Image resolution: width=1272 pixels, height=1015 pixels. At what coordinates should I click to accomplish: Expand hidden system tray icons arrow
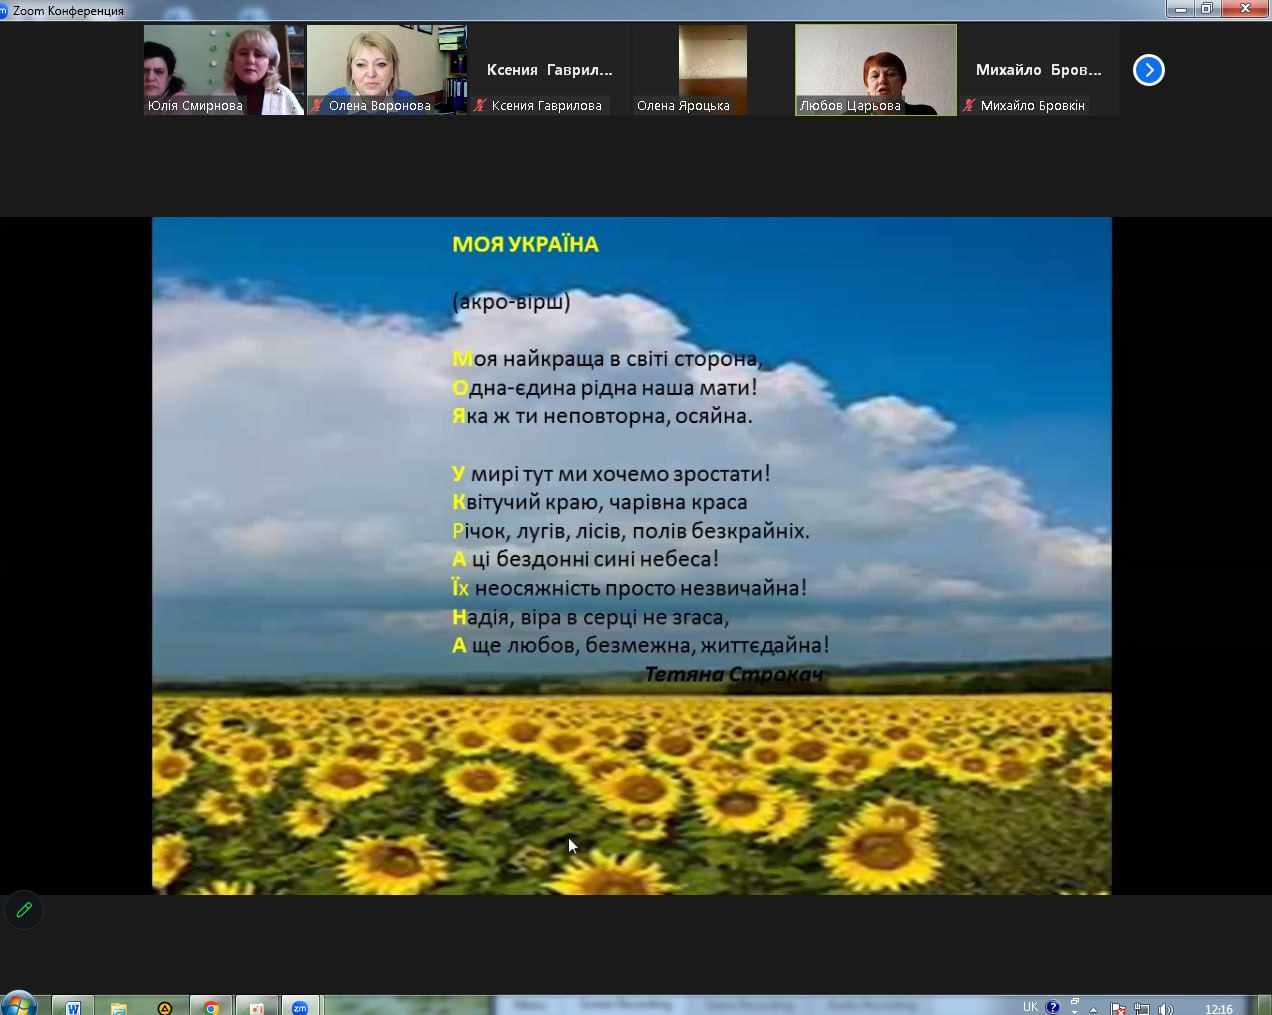coord(1093,1008)
